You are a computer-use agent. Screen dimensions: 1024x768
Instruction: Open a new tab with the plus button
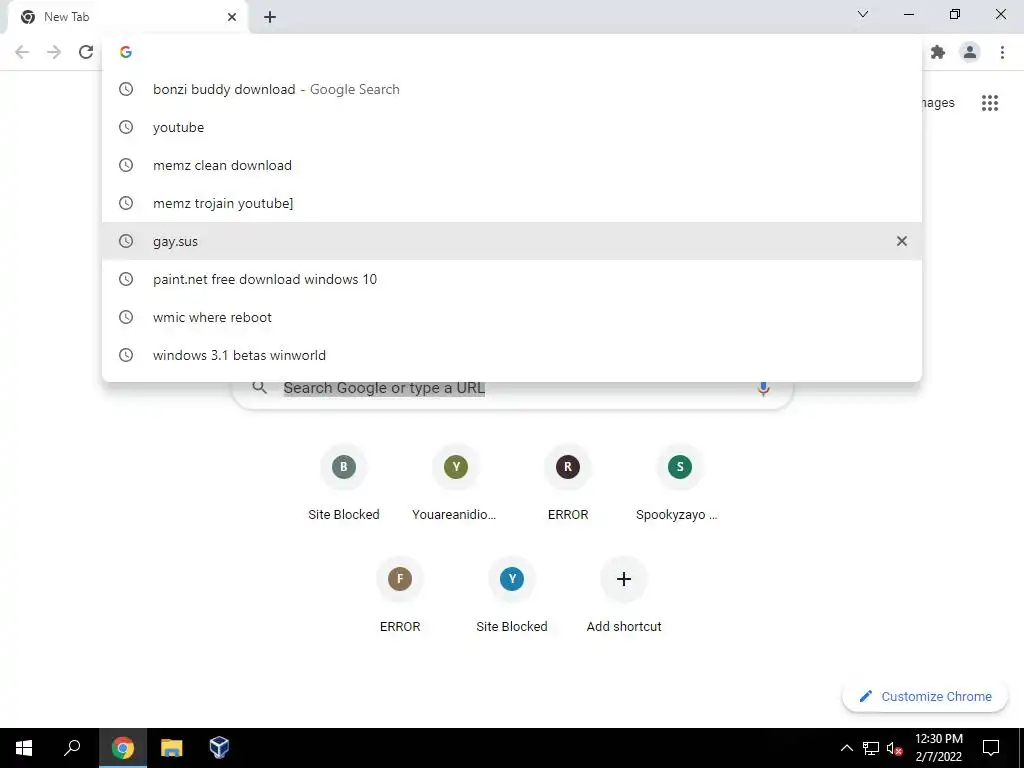[x=270, y=17]
